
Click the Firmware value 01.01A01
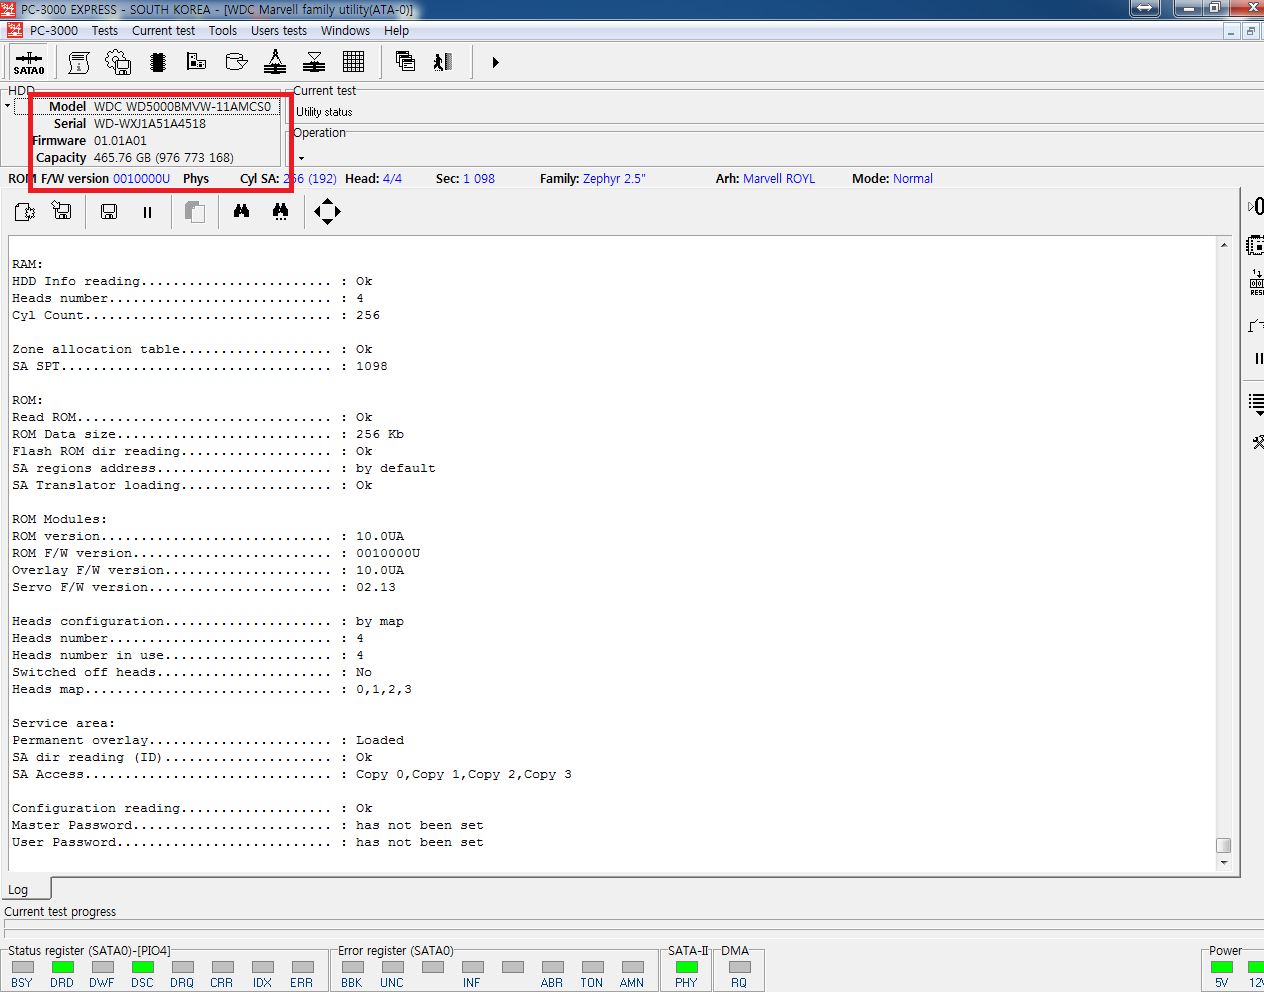[120, 140]
